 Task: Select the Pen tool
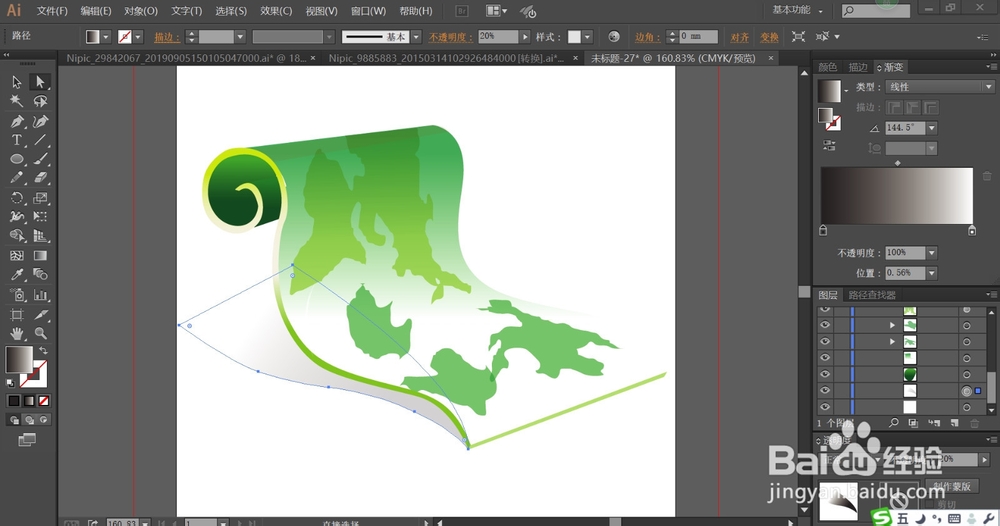coord(17,121)
